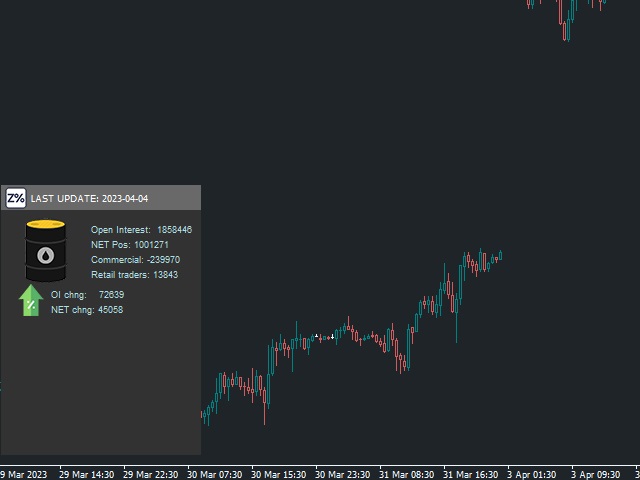Image resolution: width=640 pixels, height=480 pixels.
Task: Click the 3 Apr 01:30 time label
Action: [532, 475]
